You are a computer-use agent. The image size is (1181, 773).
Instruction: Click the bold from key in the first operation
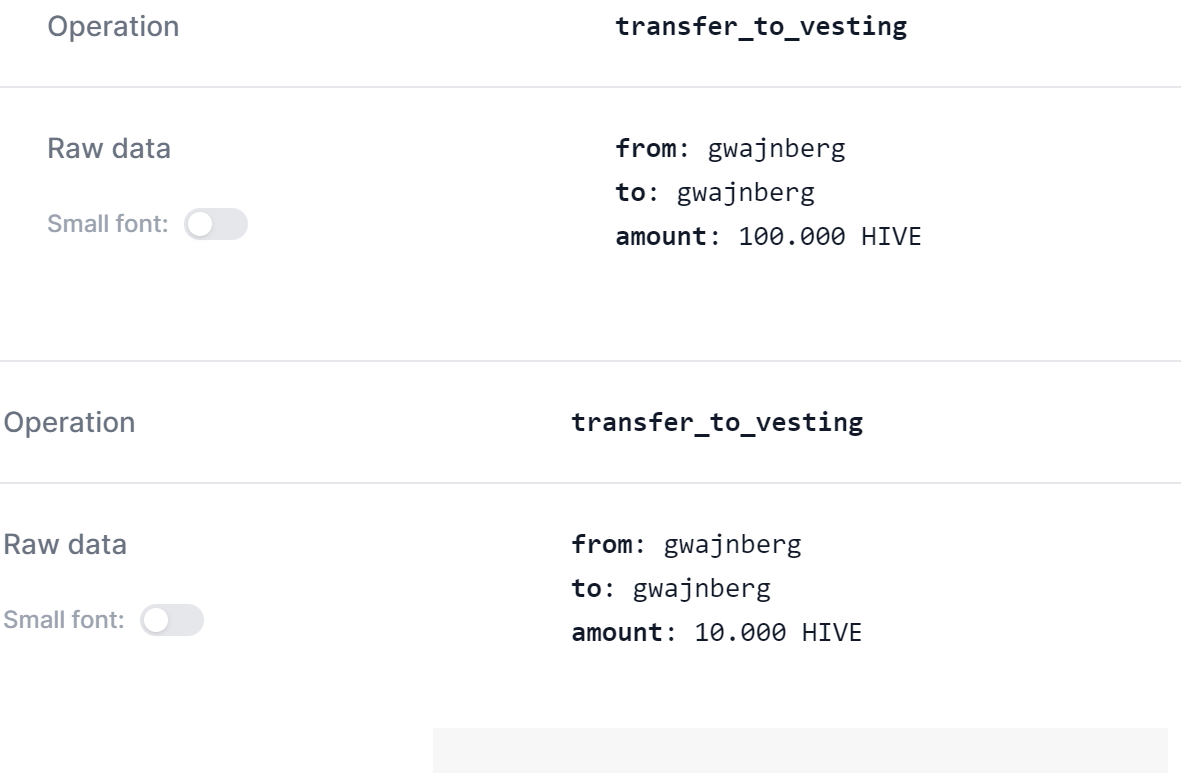[645, 148]
